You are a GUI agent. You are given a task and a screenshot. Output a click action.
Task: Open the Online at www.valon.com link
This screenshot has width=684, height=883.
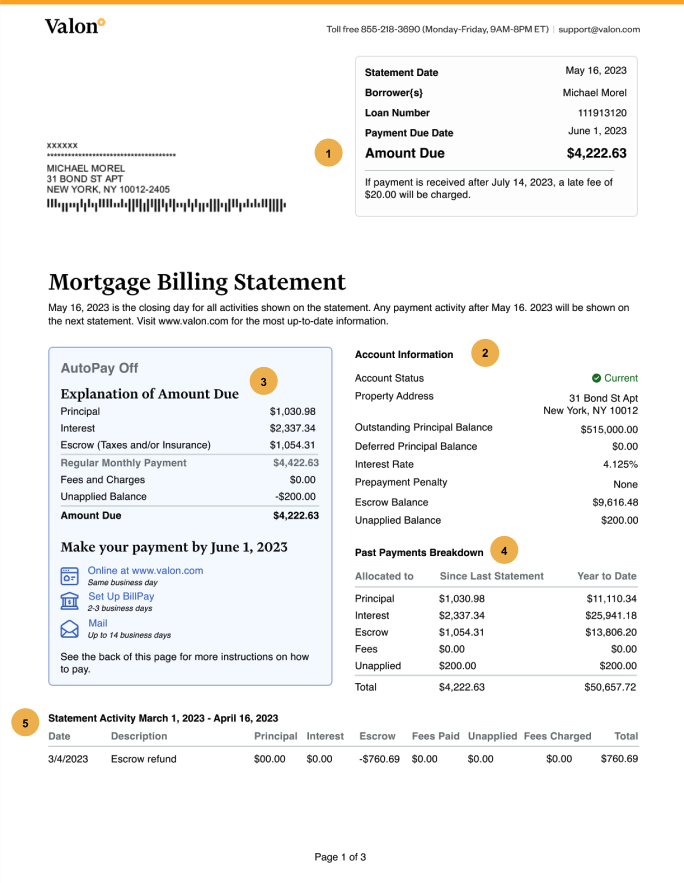145,570
